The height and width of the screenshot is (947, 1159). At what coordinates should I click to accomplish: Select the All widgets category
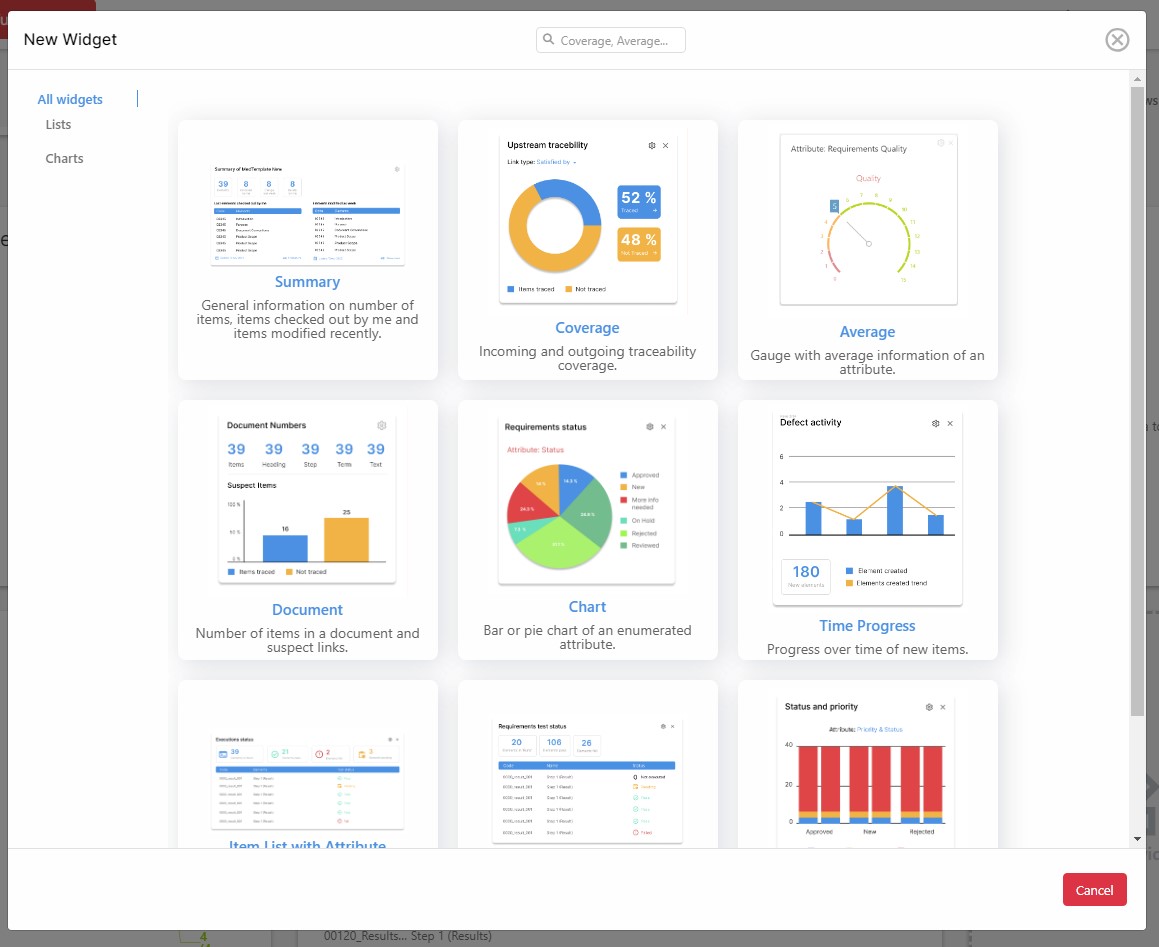[70, 99]
